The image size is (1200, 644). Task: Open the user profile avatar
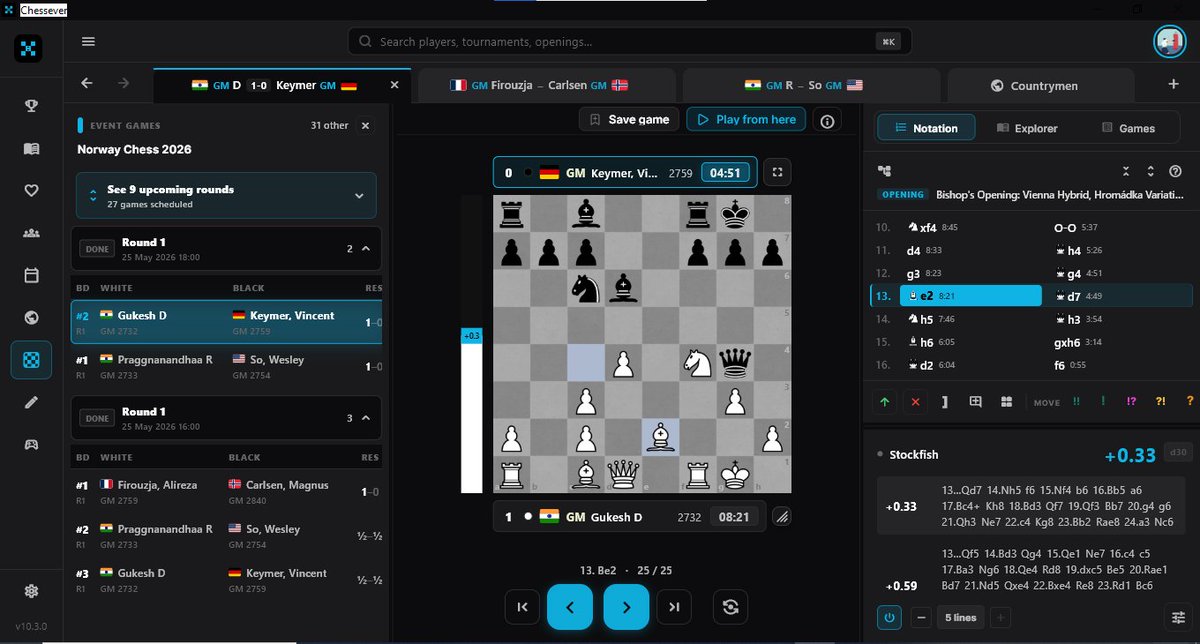pyautogui.click(x=1169, y=41)
